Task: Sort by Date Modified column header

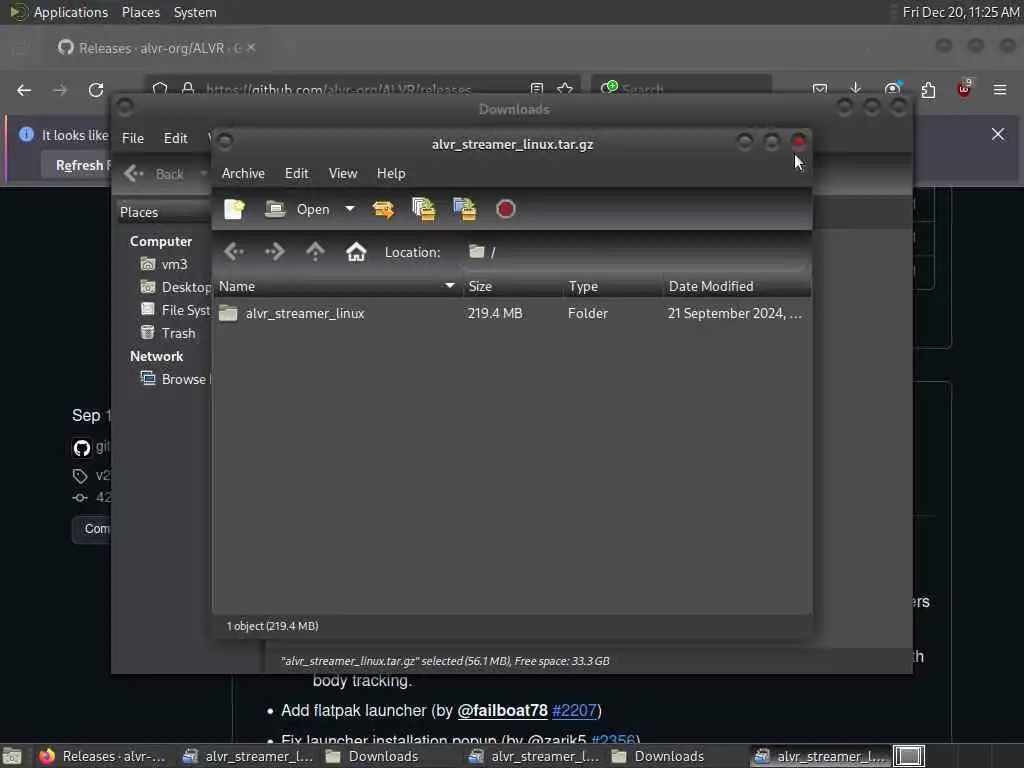Action: (x=737, y=286)
